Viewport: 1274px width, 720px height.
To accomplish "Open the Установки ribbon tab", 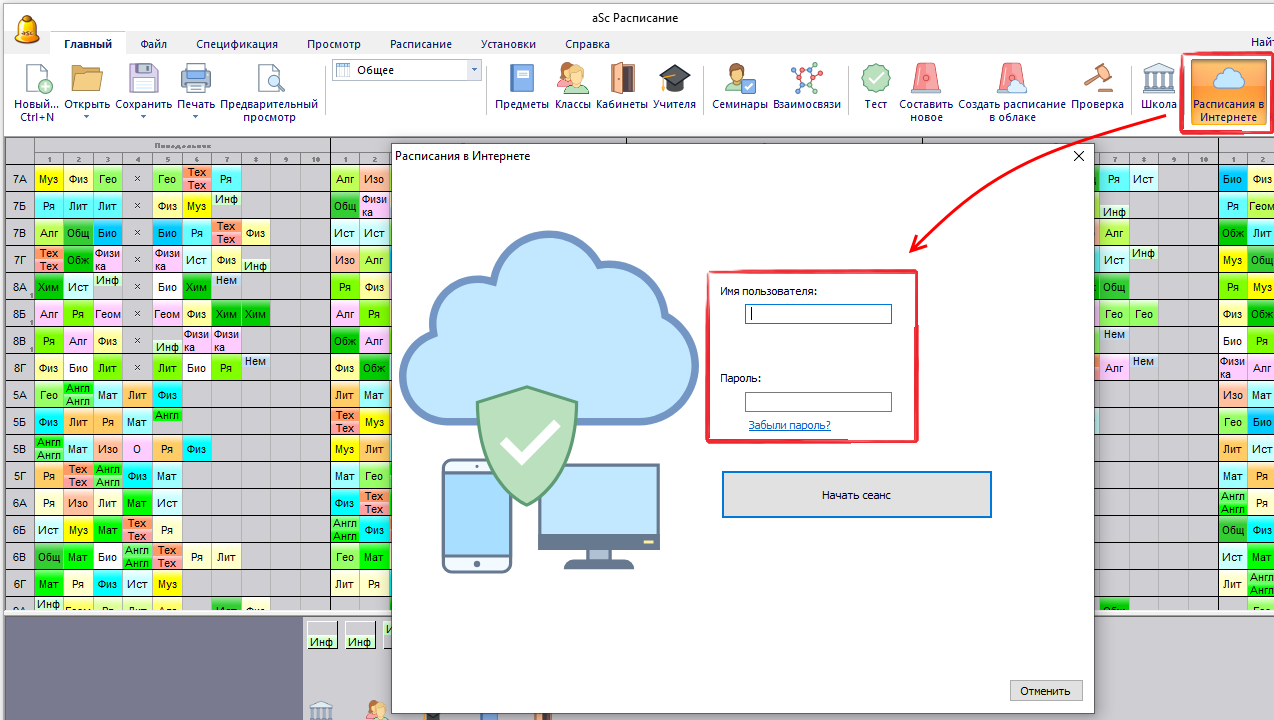I will click(x=508, y=44).
